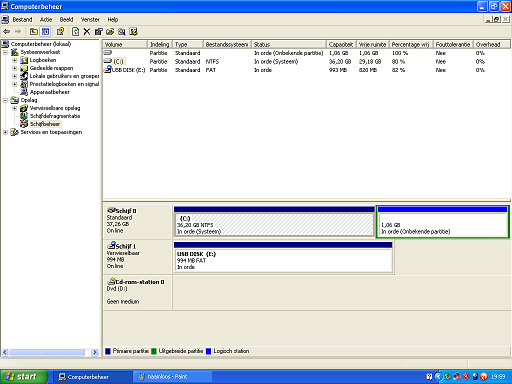Click the Properties toolbar icon

click(x=98, y=32)
